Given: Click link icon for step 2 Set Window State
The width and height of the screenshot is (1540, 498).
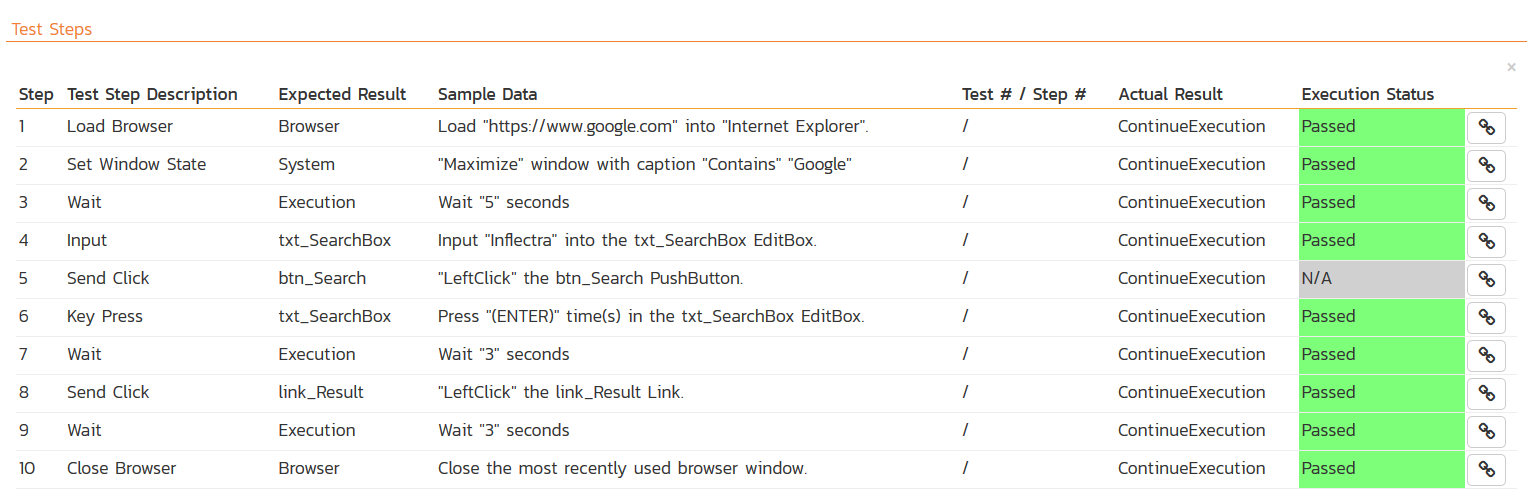Looking at the screenshot, I should [x=1486, y=165].
